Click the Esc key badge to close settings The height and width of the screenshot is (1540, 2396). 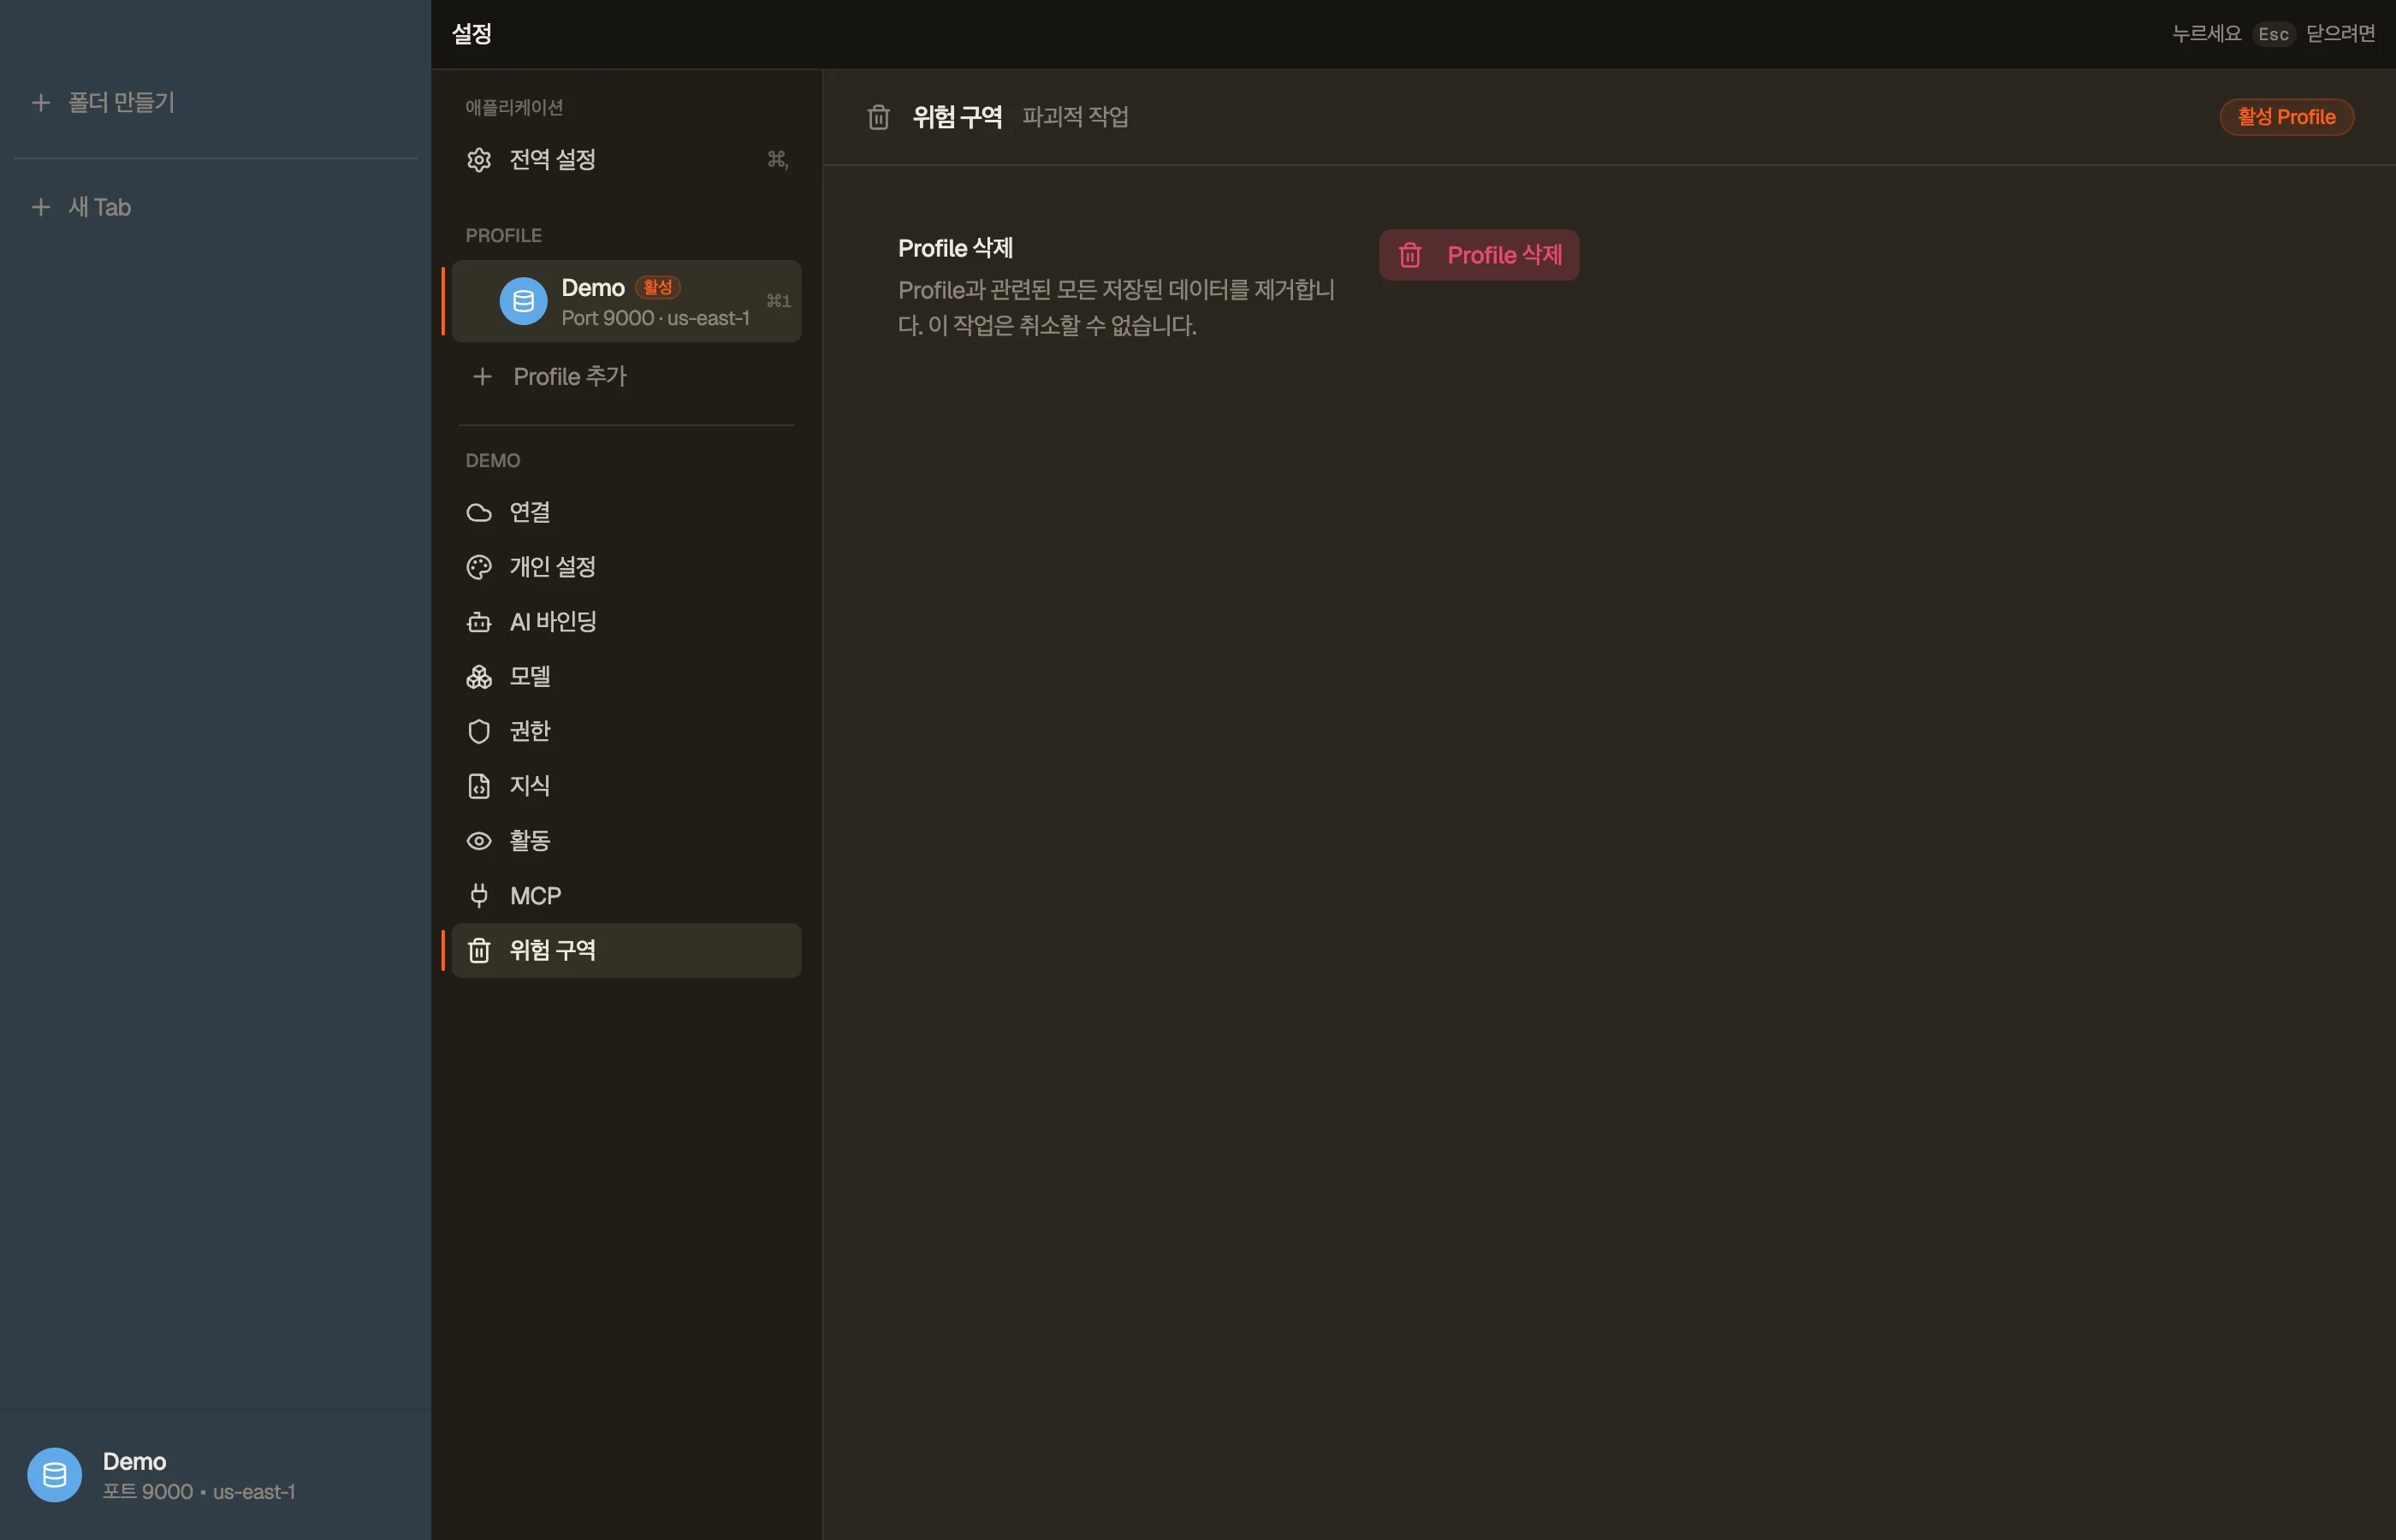(2272, 34)
